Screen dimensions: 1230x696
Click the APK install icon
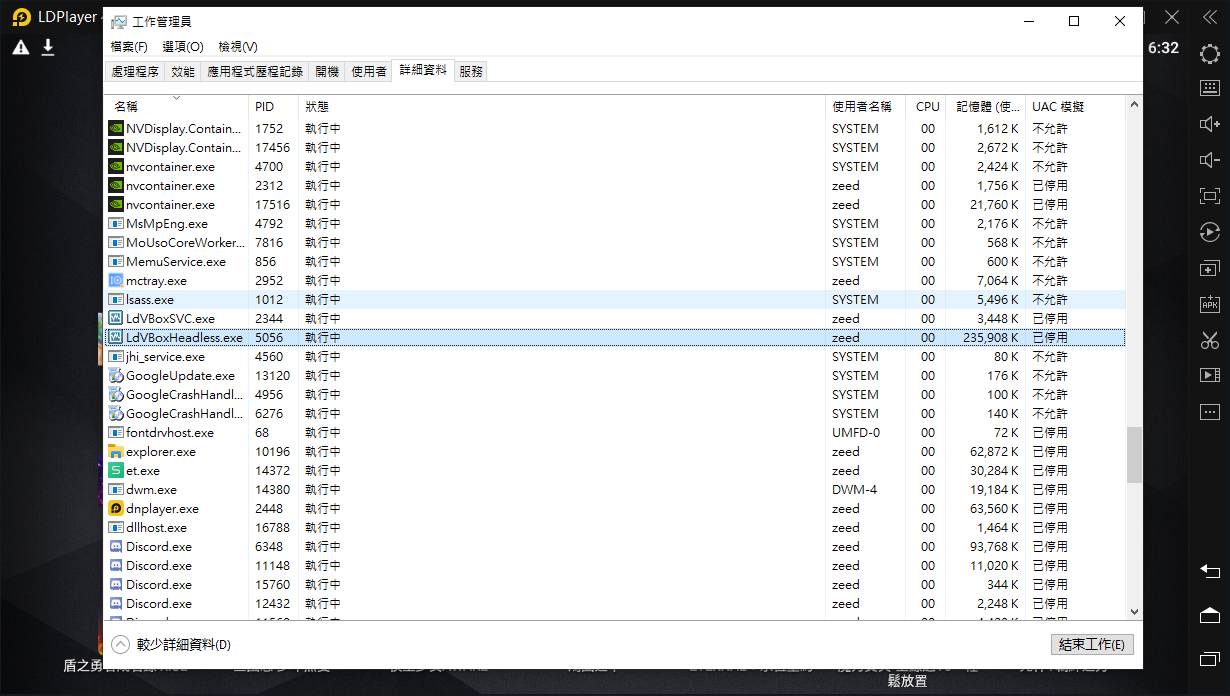[x=1210, y=304]
